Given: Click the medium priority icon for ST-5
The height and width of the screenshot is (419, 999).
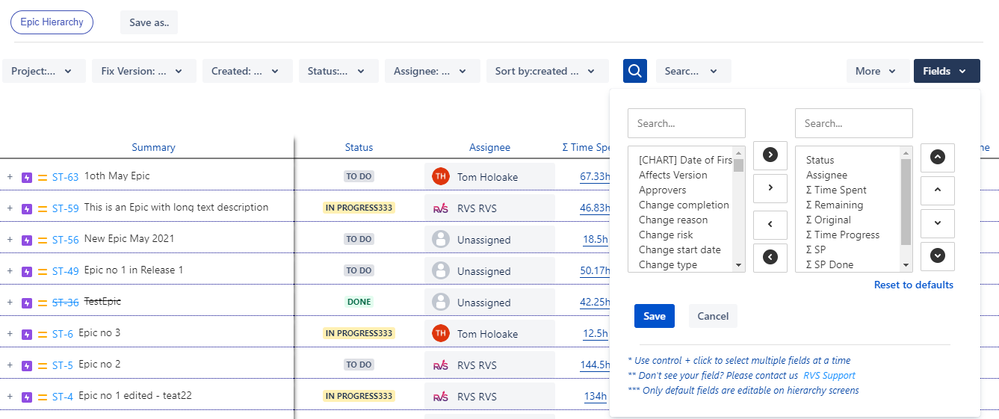Looking at the screenshot, I should [x=43, y=366].
